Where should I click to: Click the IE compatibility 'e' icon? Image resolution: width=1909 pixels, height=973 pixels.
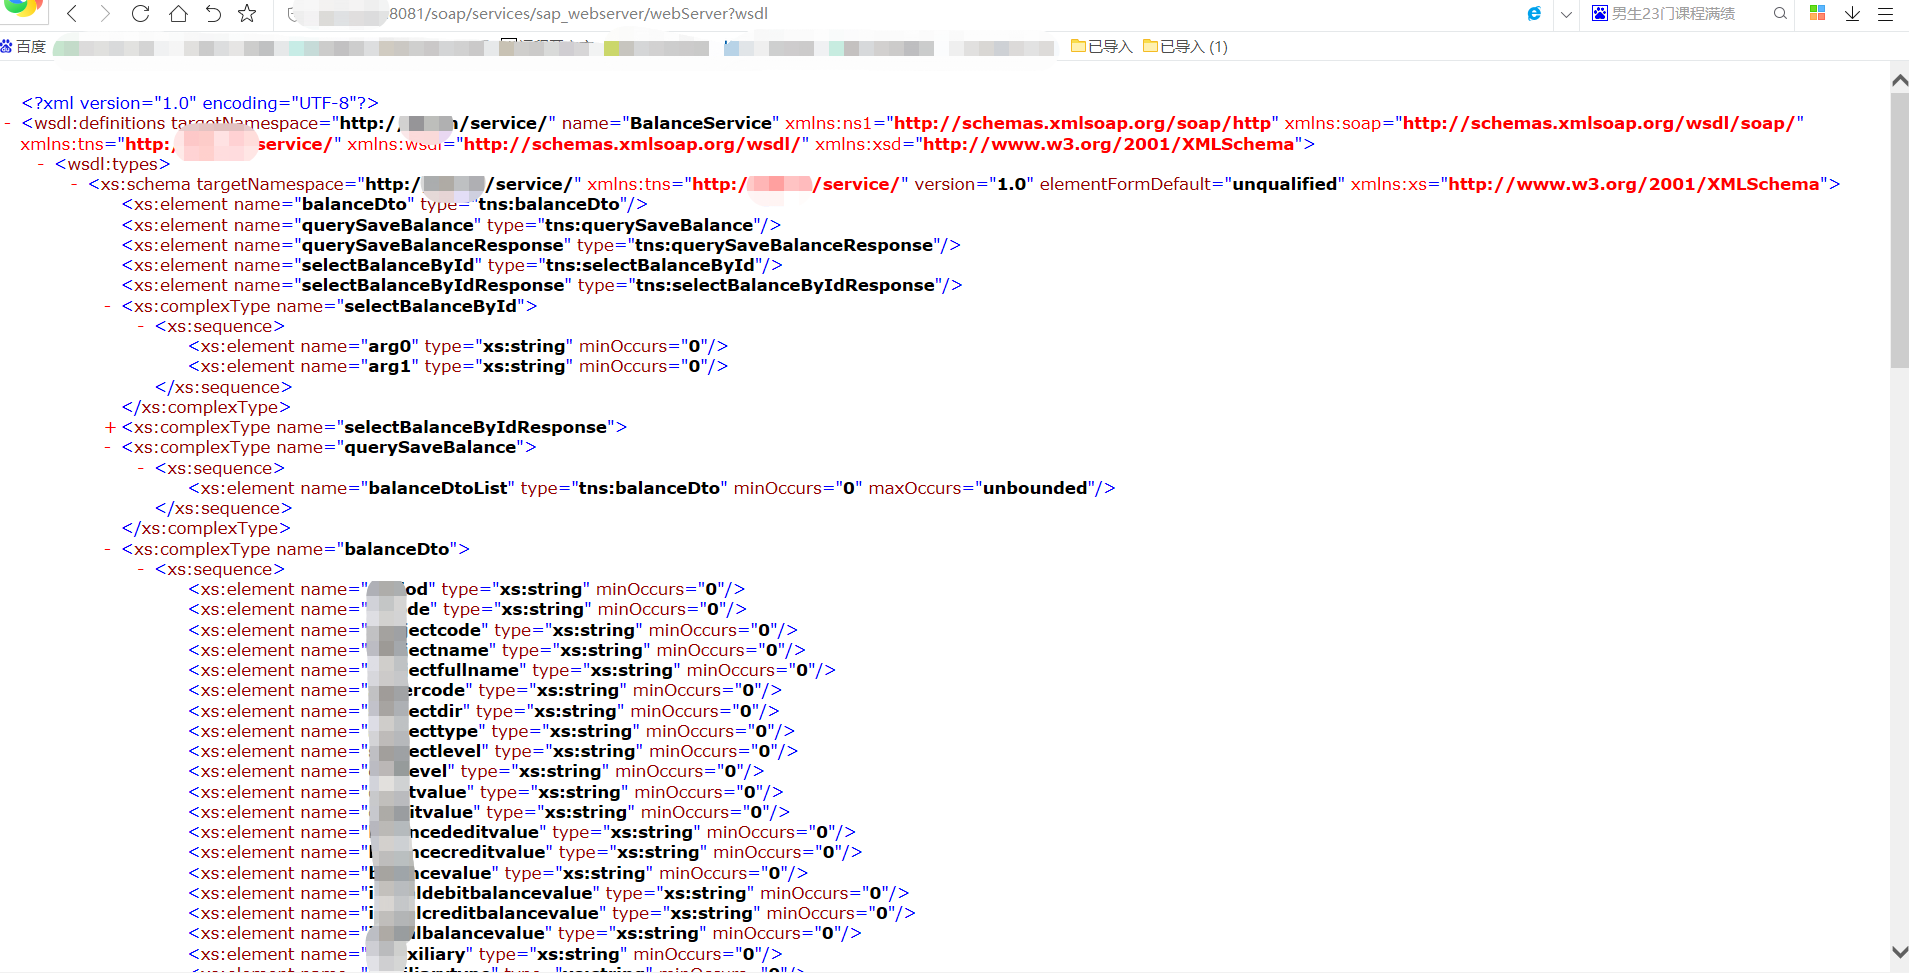pos(1534,14)
